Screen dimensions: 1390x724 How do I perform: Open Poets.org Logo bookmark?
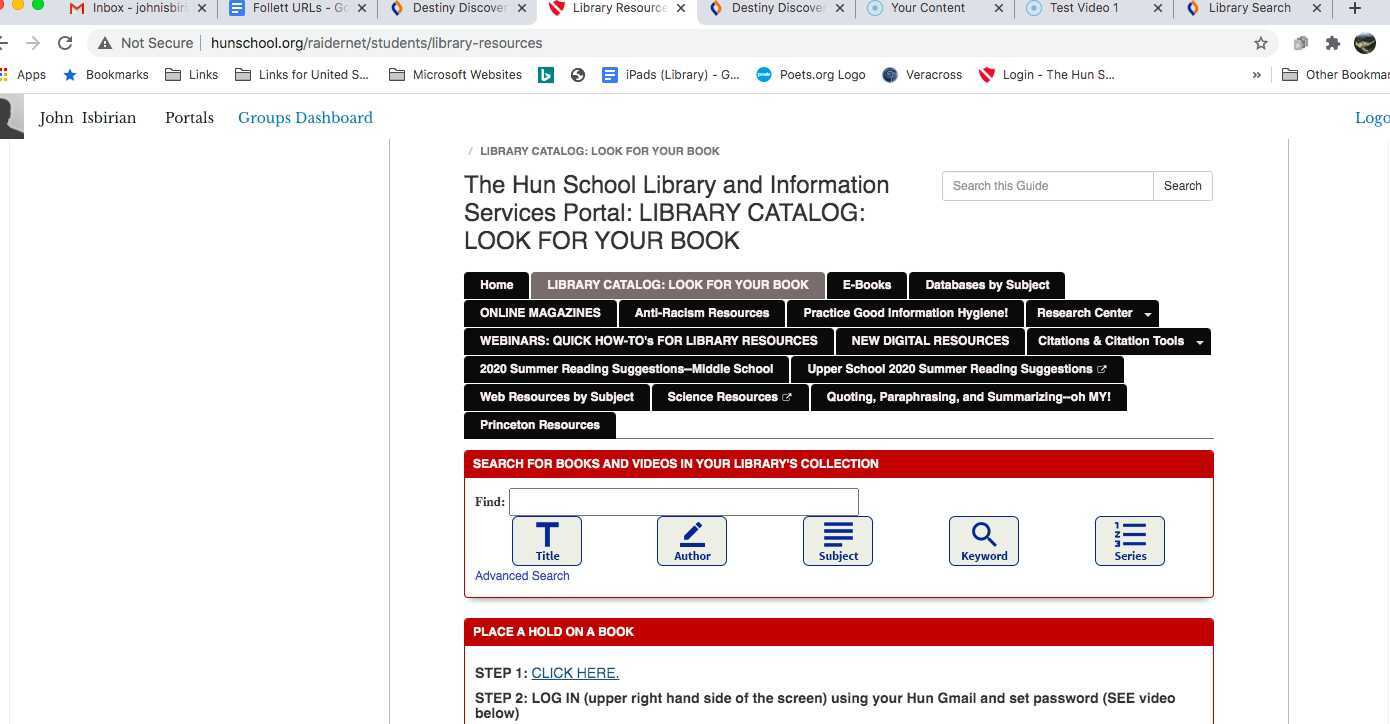[x=811, y=74]
